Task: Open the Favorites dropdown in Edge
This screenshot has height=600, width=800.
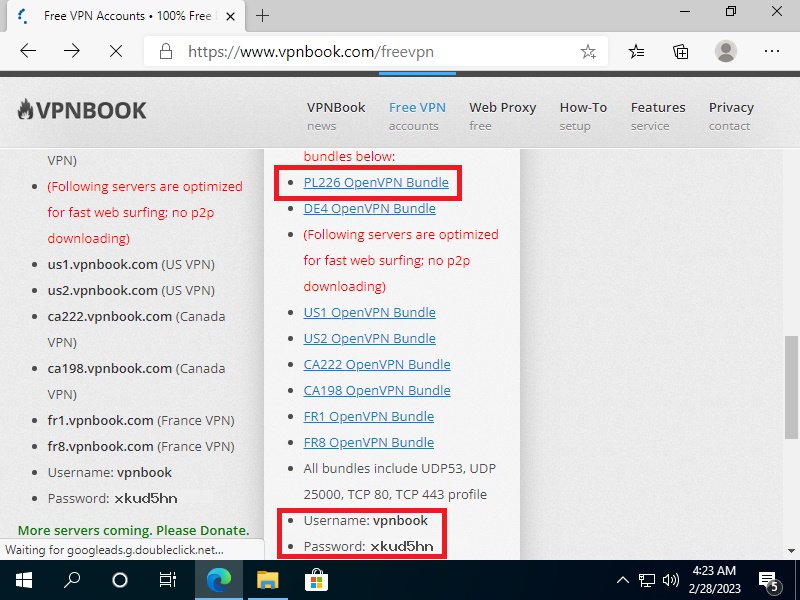Action: pos(636,50)
